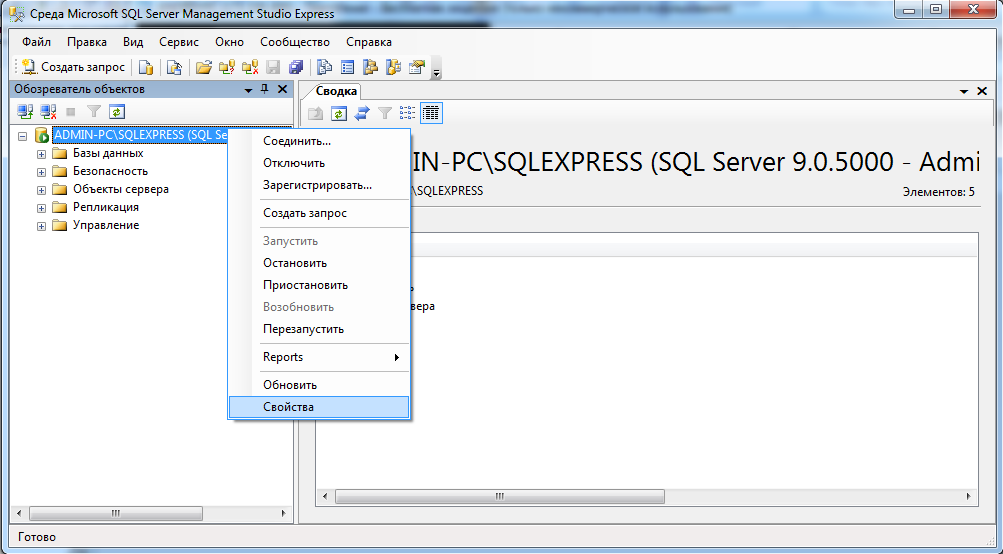
Task: Click the refresh icon in Обозреватель объектов toolbar
Action: coord(116,112)
